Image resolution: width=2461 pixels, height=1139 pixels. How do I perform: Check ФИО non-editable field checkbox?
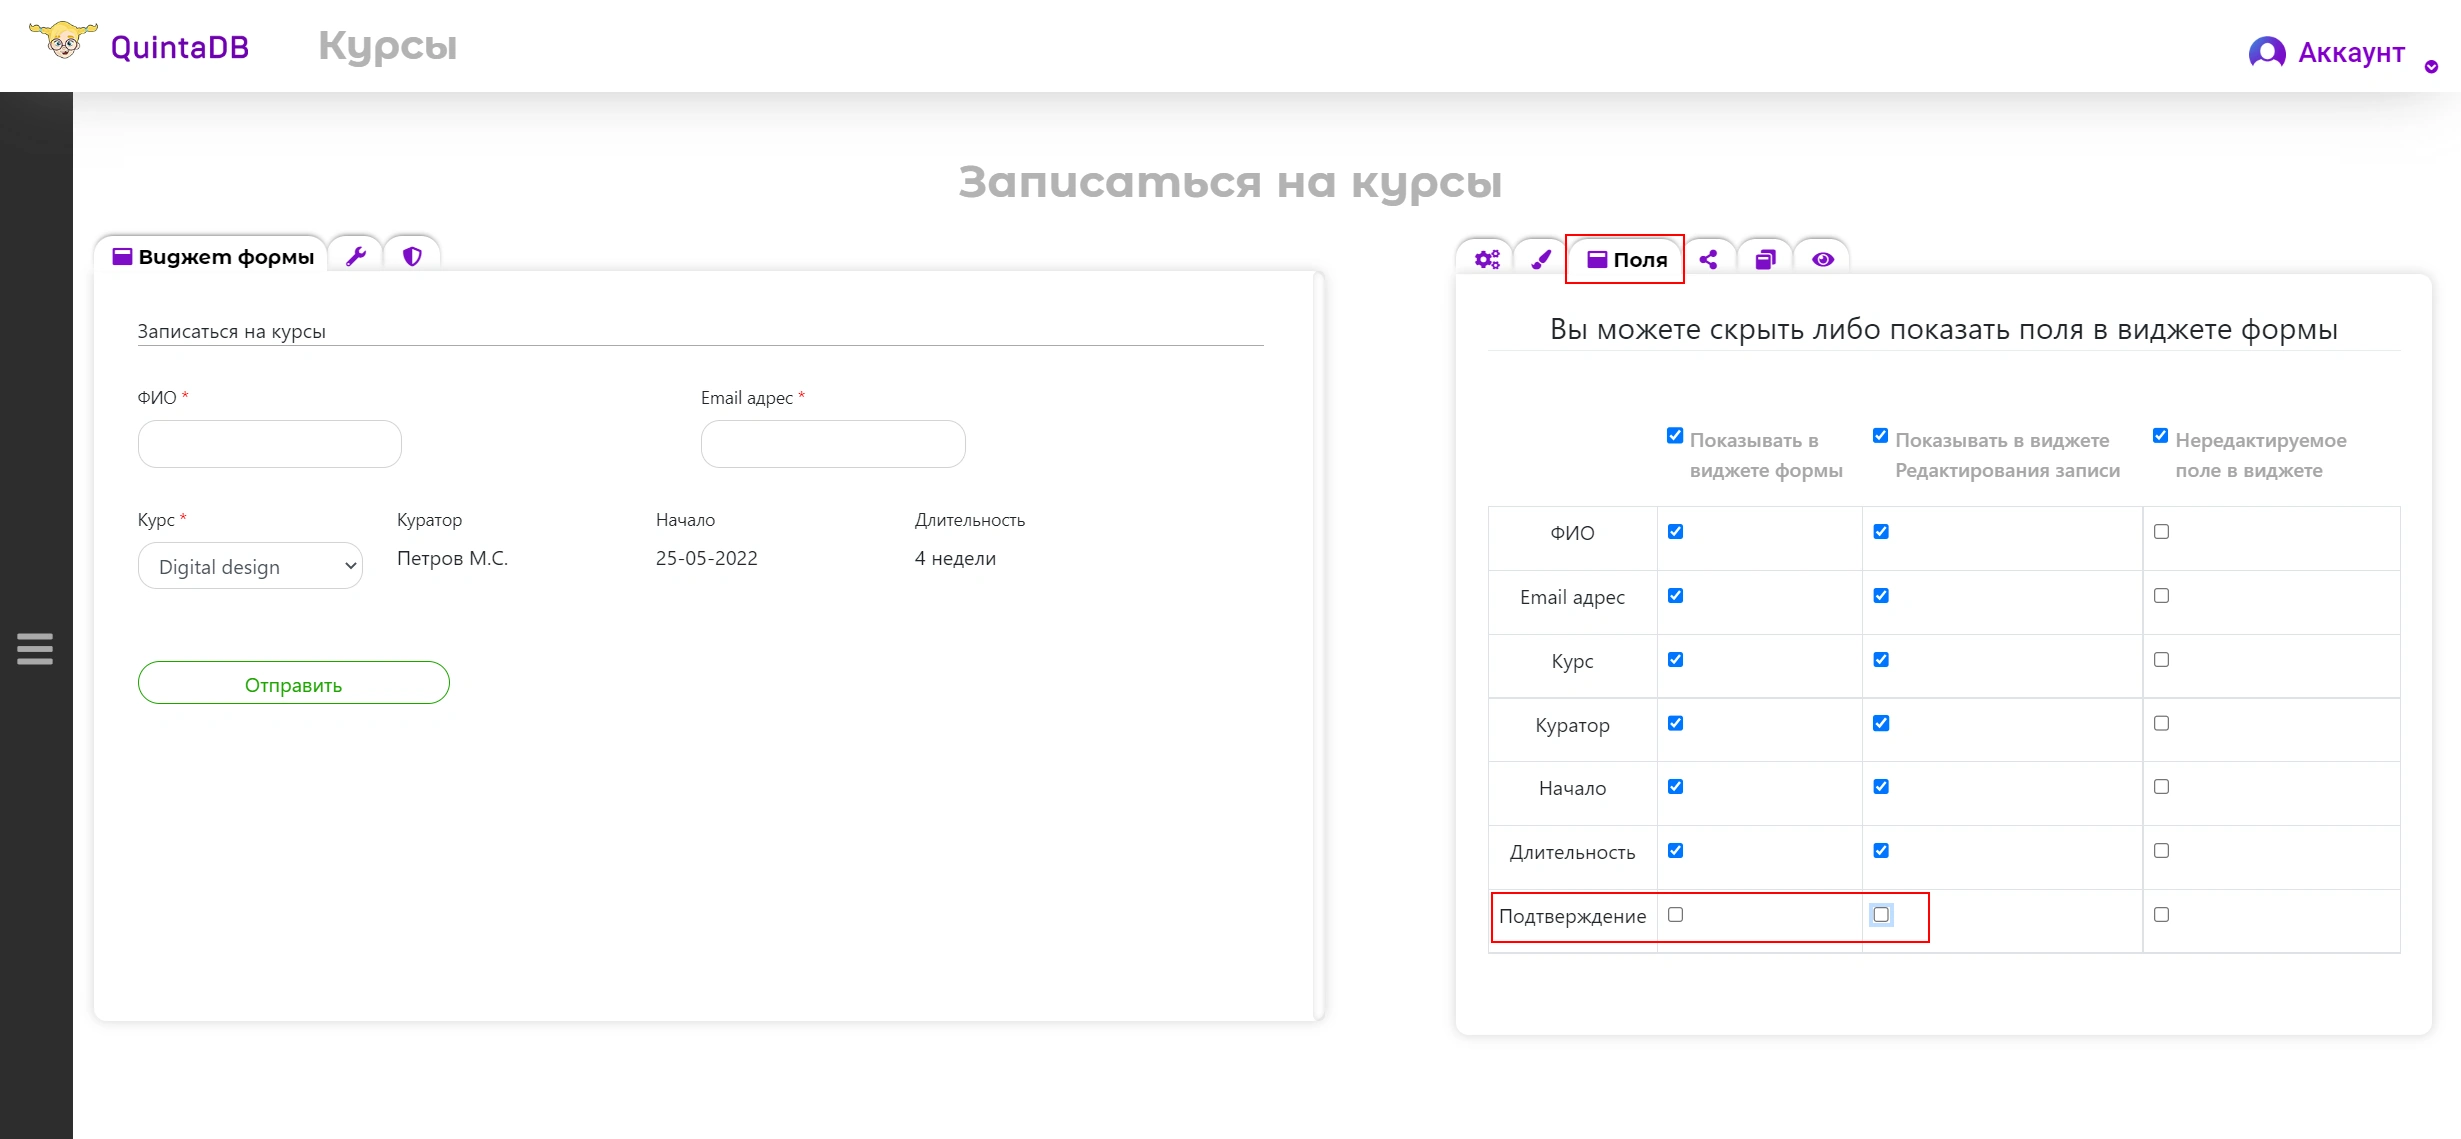pos(2162,532)
